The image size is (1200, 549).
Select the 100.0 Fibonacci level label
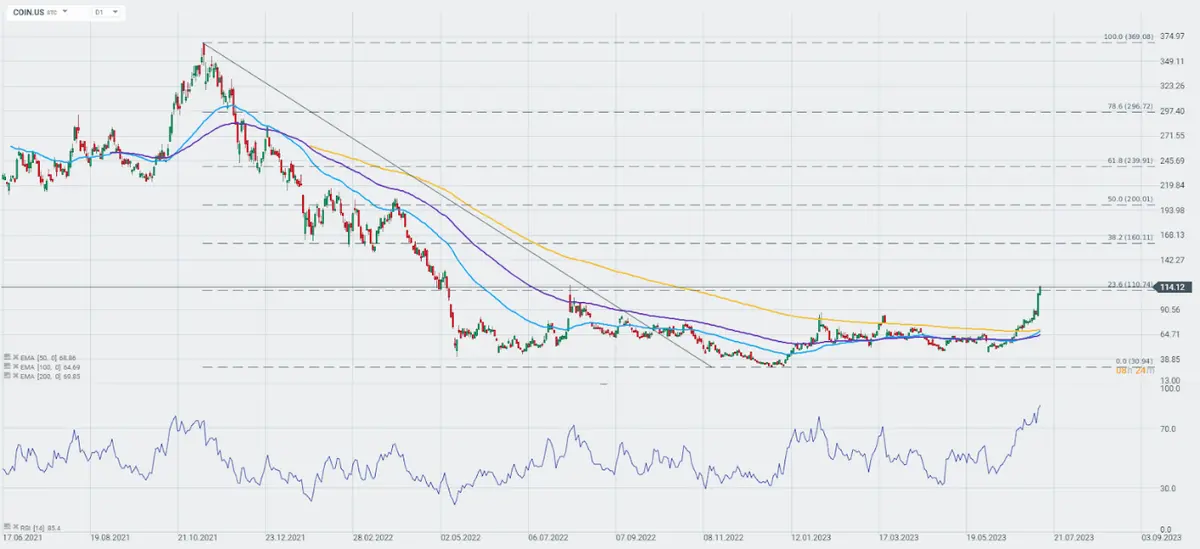(x=1129, y=37)
